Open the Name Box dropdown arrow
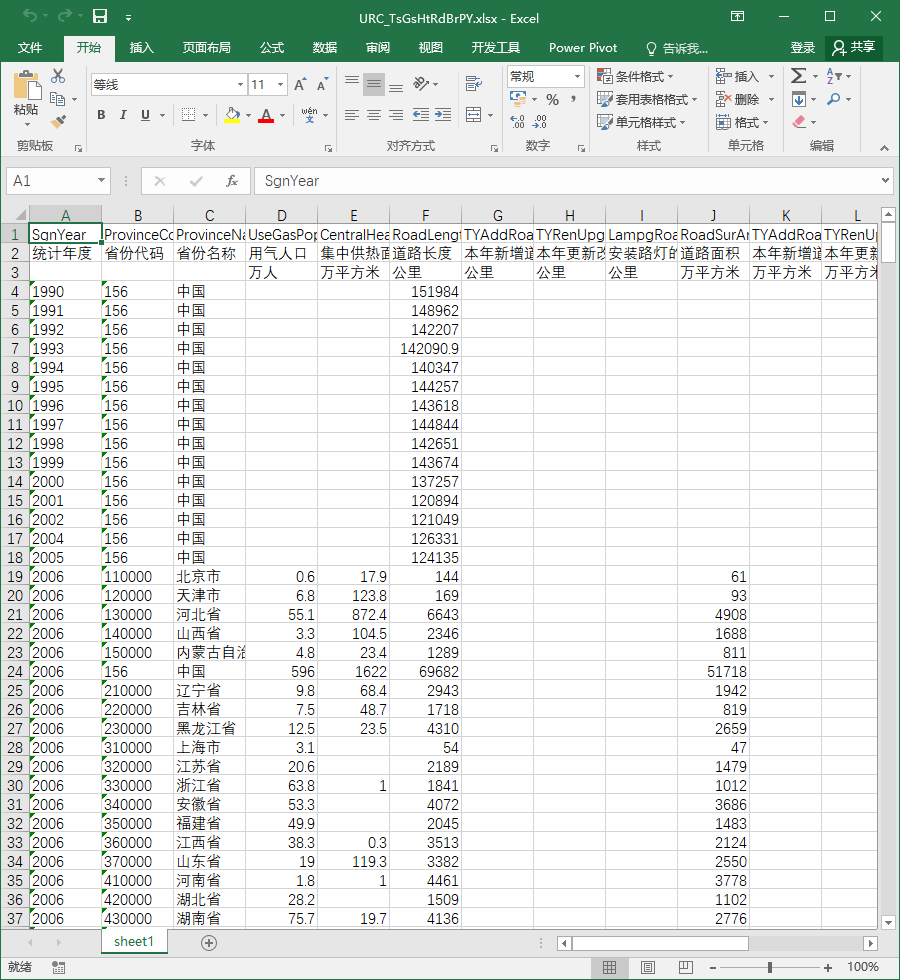900x980 pixels. click(x=101, y=181)
